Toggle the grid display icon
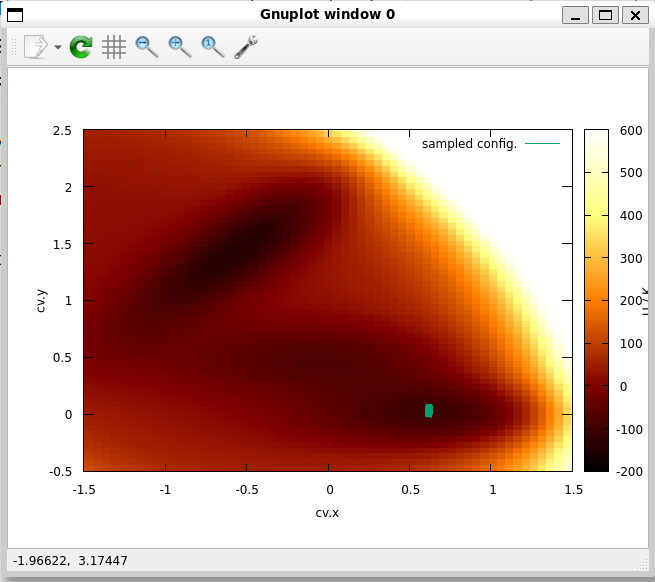655x582 pixels. tap(114, 47)
